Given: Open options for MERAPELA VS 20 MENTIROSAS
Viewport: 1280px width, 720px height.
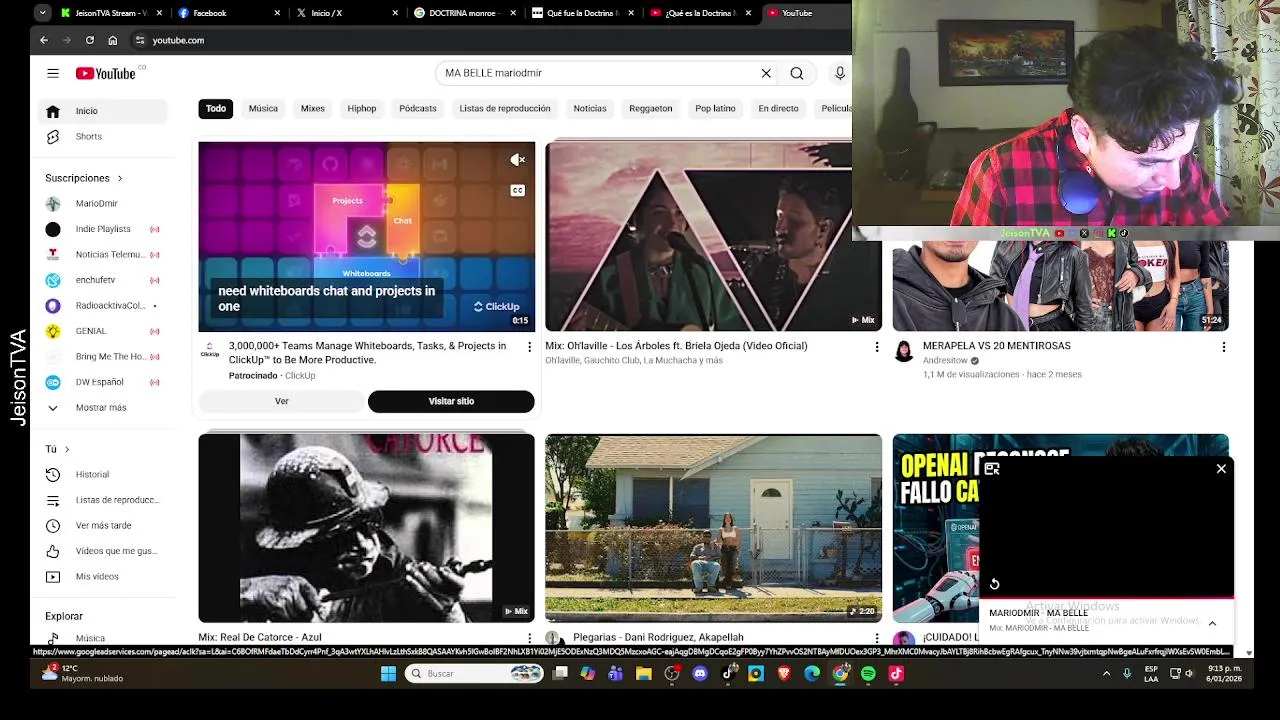Looking at the screenshot, I should pyautogui.click(x=1224, y=347).
